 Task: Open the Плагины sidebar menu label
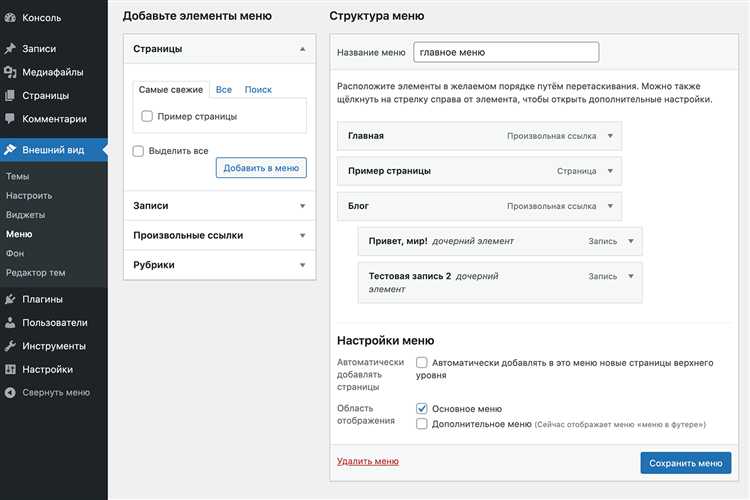point(43,299)
